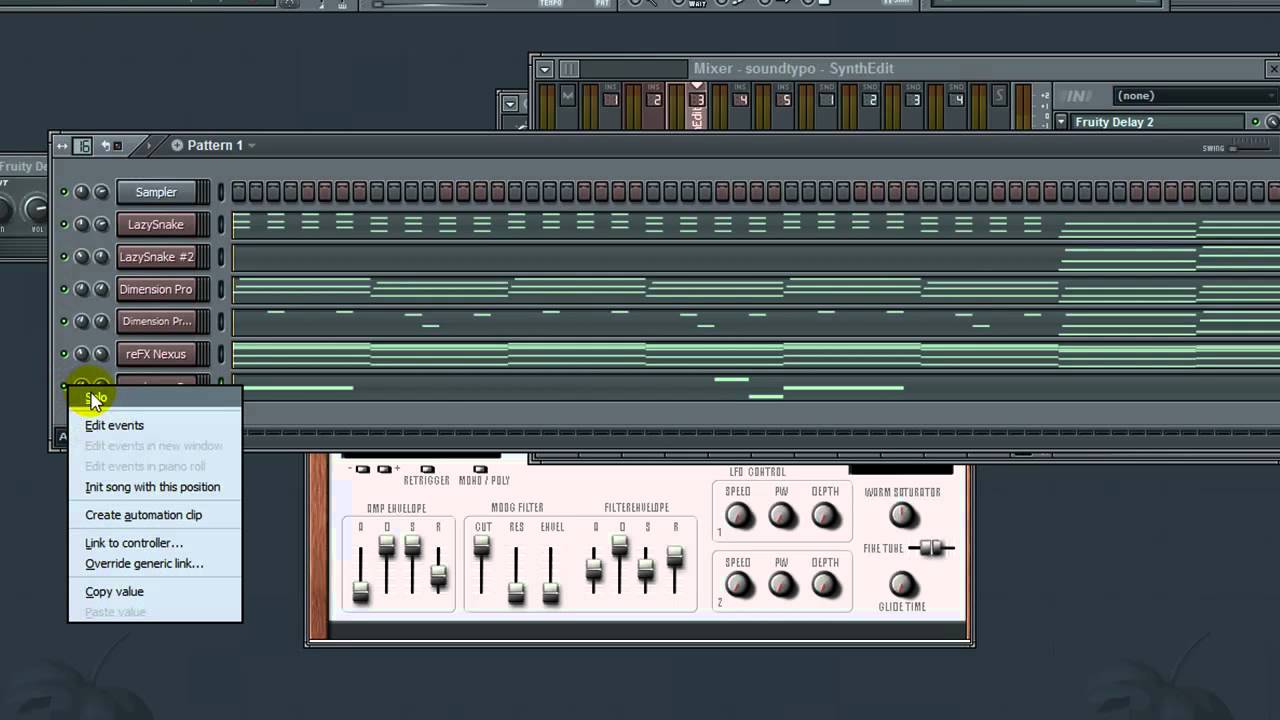Image resolution: width=1280 pixels, height=720 pixels.
Task: Choose Override generic link... from menu
Action: [x=144, y=564]
